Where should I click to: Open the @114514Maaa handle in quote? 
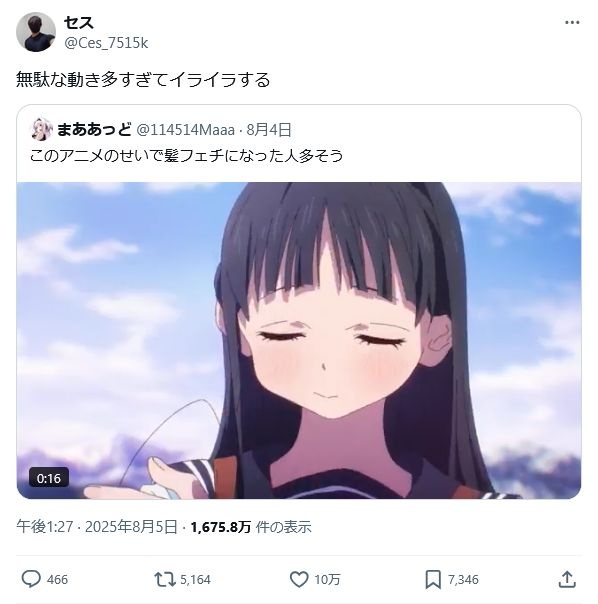[x=186, y=130]
